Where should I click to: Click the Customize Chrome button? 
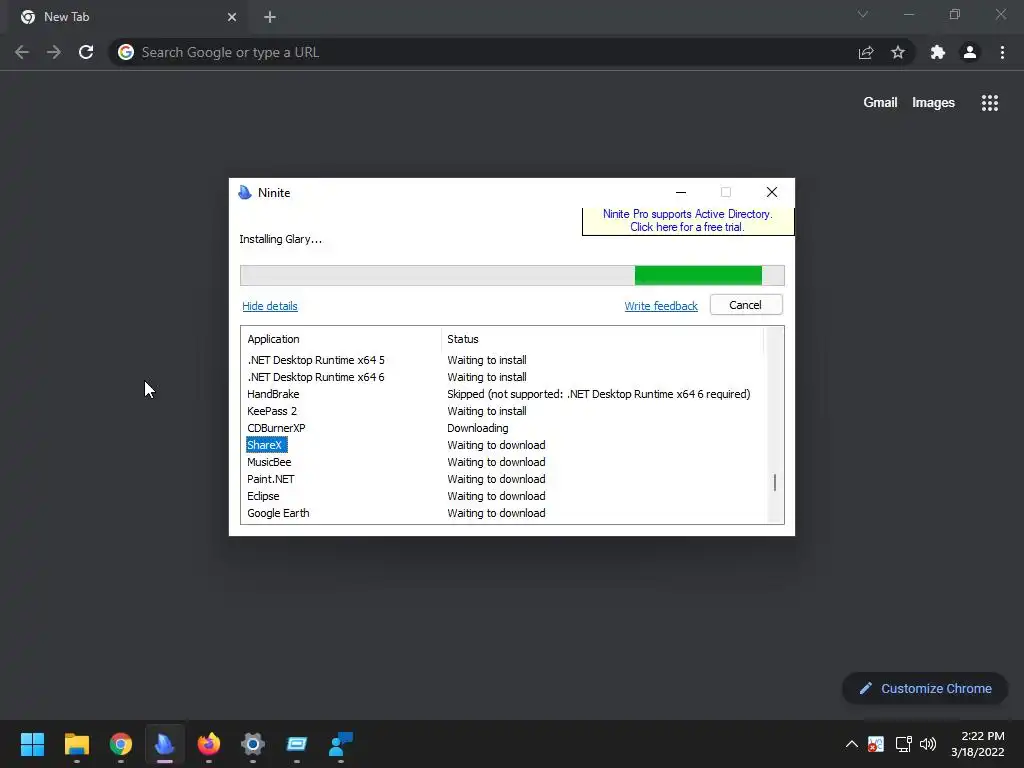click(x=925, y=688)
